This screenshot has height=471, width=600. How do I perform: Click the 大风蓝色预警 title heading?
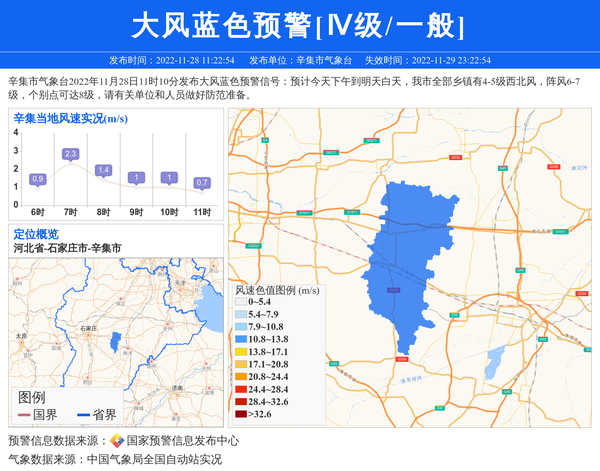(299, 25)
